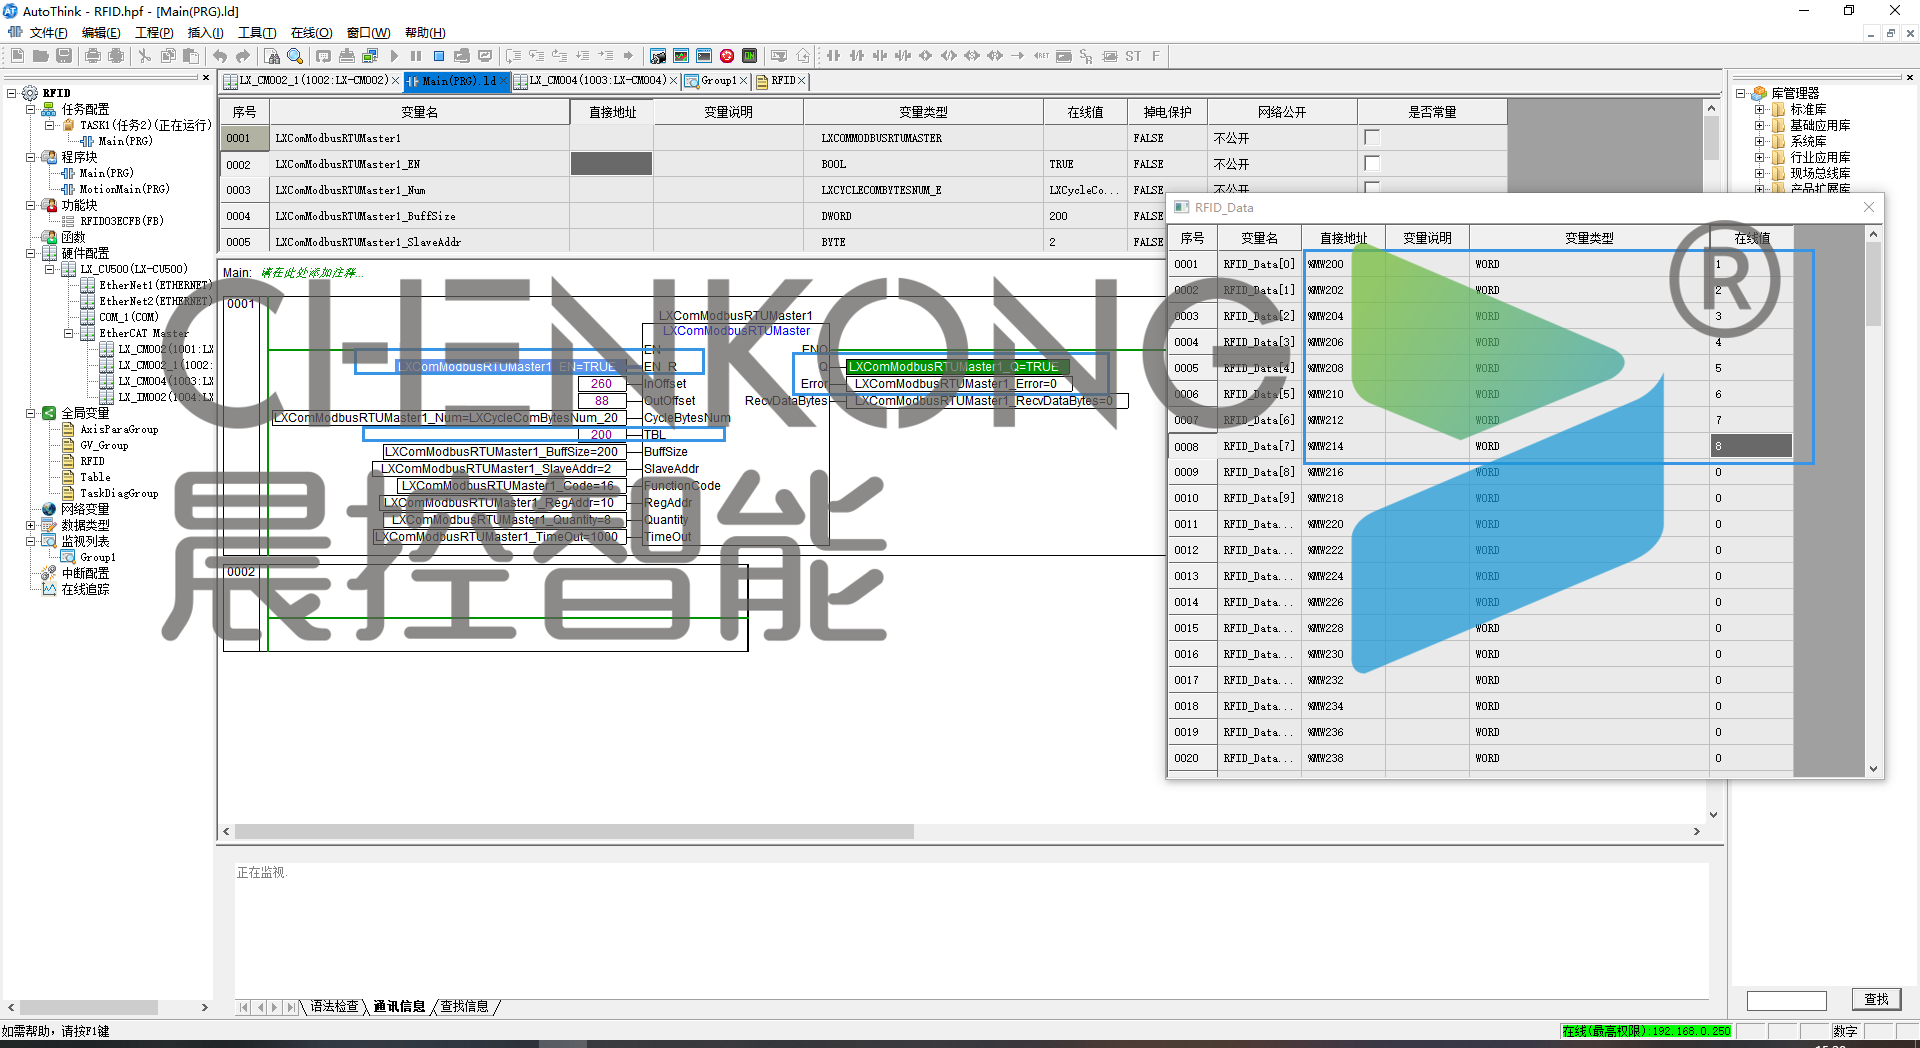Click the 变量名 column header in variable table
This screenshot has width=1920, height=1048.
coord(419,112)
